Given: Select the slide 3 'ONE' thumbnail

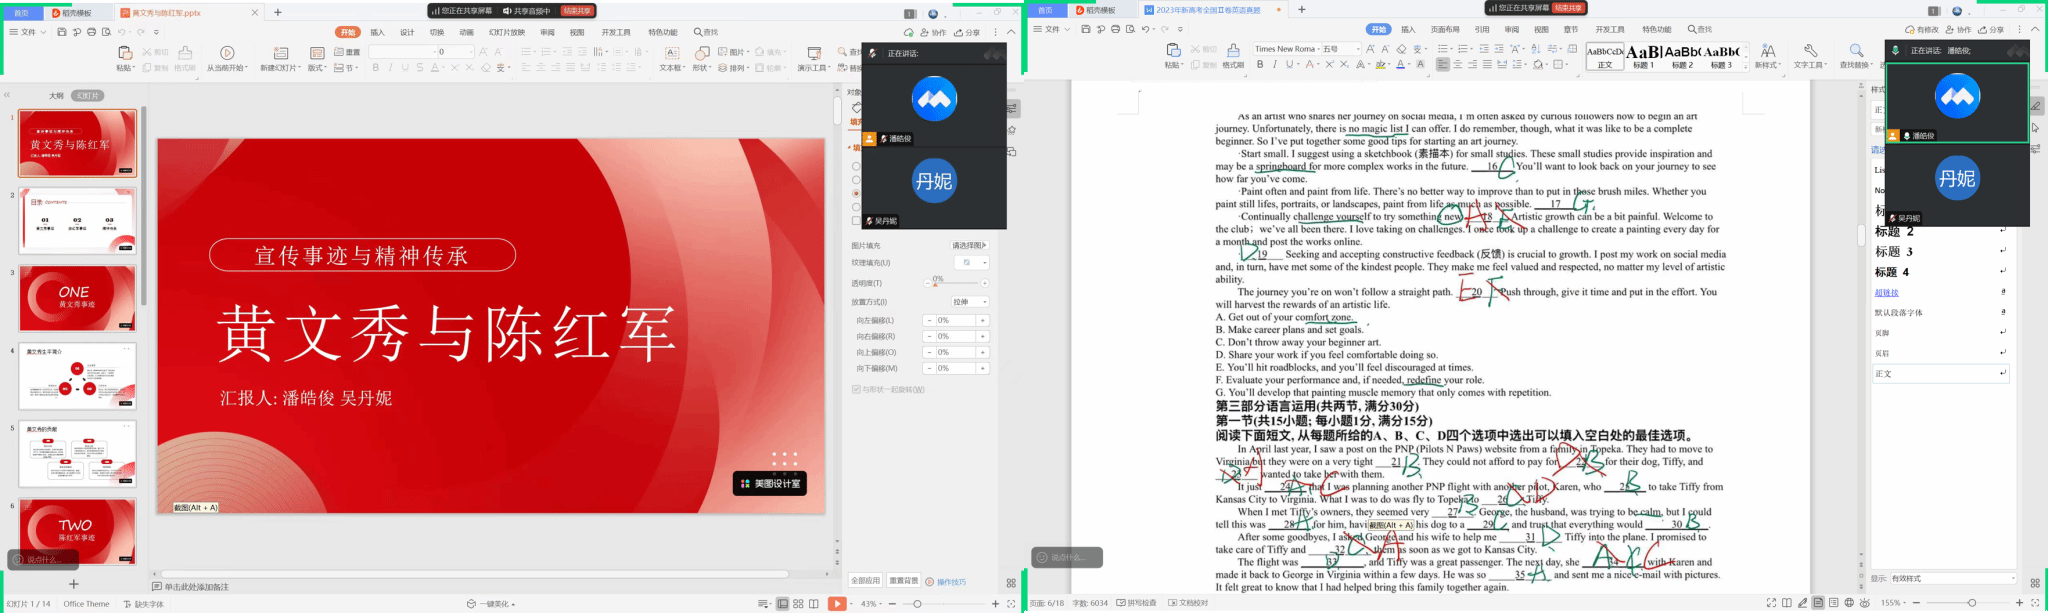Looking at the screenshot, I should [77, 298].
